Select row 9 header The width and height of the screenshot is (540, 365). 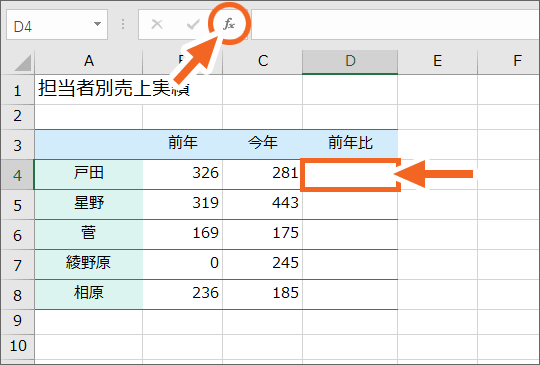click(17, 322)
